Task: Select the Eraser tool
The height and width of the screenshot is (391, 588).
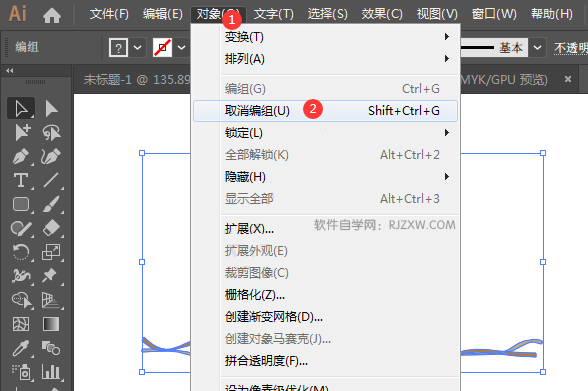Action: pyautogui.click(x=51, y=228)
